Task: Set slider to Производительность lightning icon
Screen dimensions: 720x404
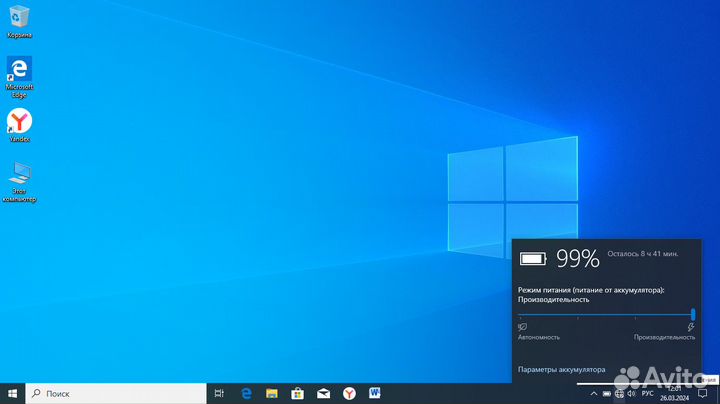Action: click(x=691, y=327)
